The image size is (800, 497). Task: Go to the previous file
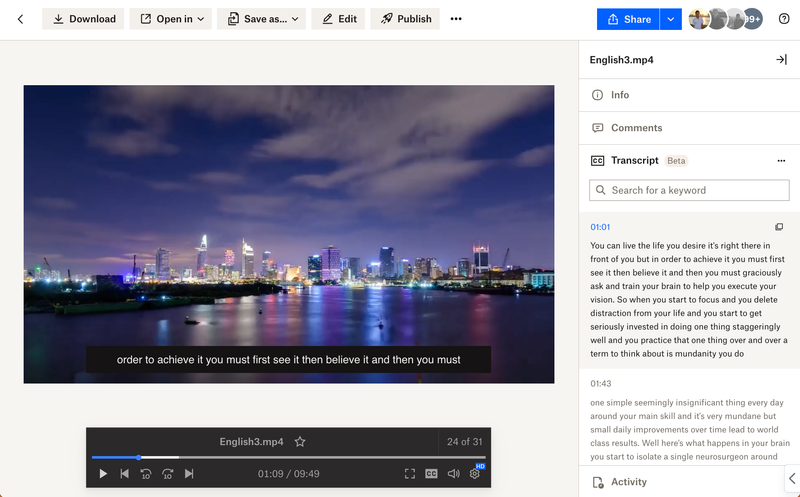point(124,474)
